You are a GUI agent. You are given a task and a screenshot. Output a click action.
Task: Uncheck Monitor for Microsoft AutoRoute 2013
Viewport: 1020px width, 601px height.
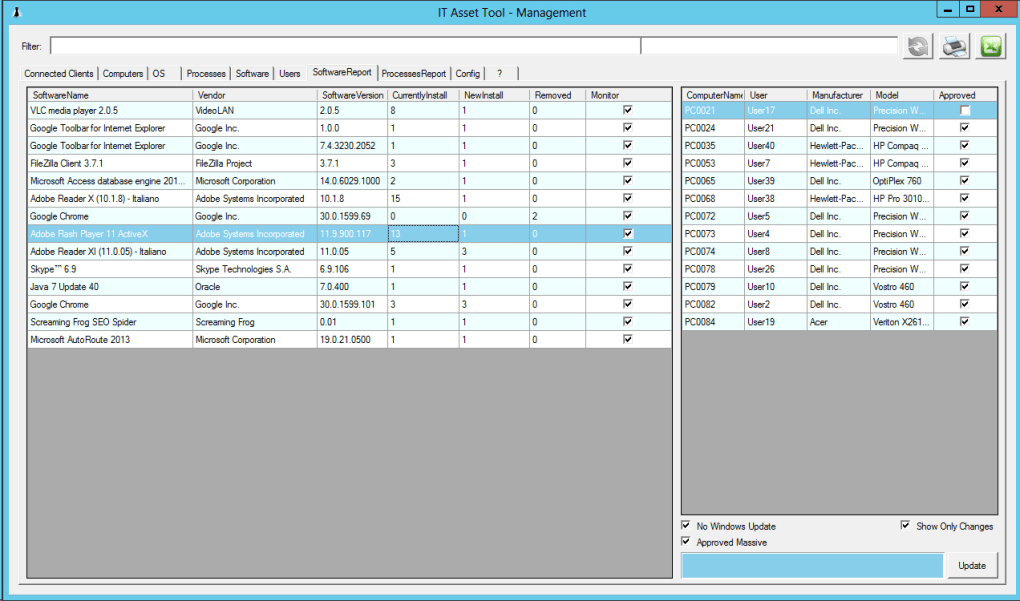point(627,339)
